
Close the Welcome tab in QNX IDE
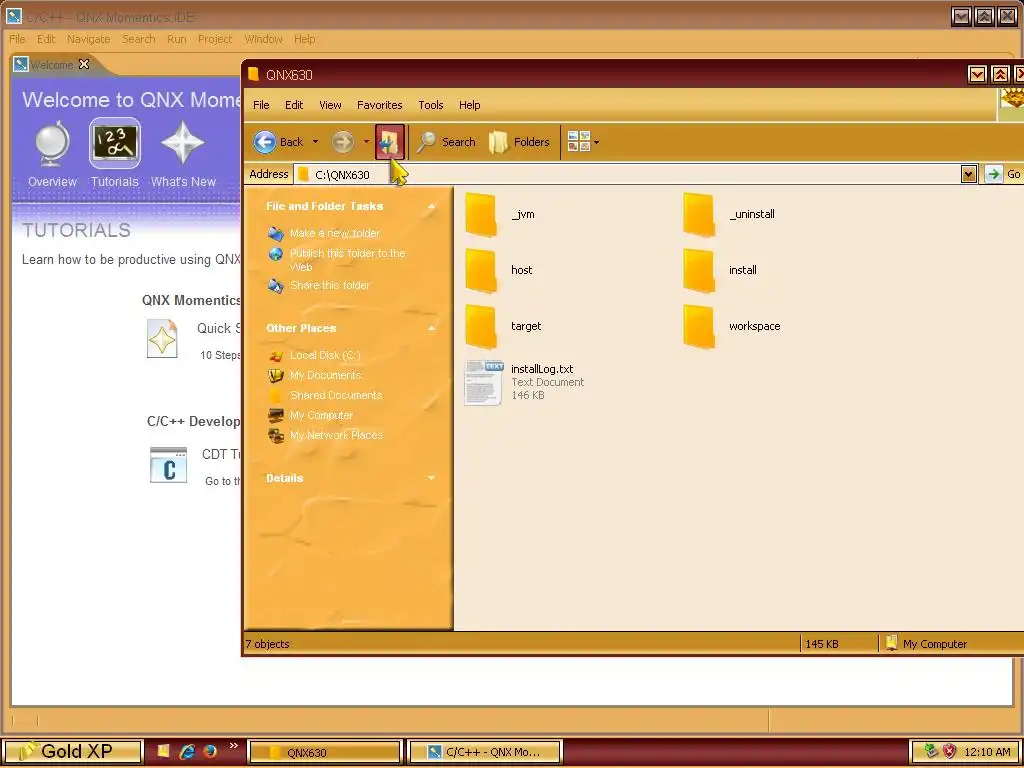click(84, 64)
